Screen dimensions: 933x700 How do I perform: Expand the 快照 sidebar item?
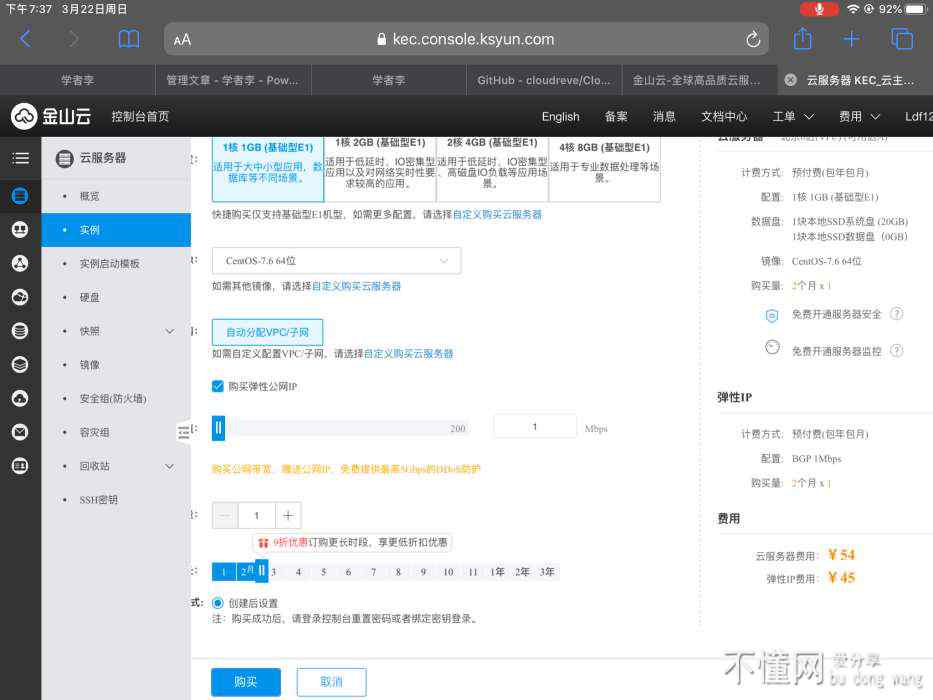coord(169,331)
